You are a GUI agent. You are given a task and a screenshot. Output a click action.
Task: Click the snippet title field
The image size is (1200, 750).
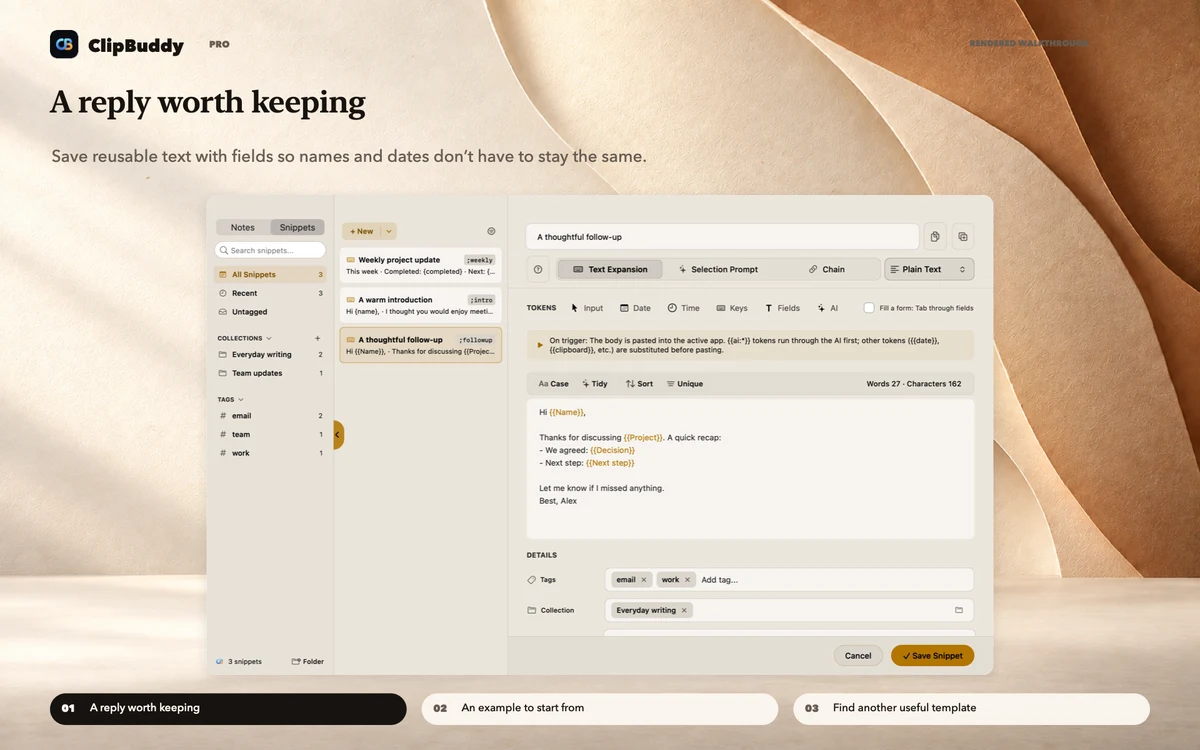click(x=722, y=237)
